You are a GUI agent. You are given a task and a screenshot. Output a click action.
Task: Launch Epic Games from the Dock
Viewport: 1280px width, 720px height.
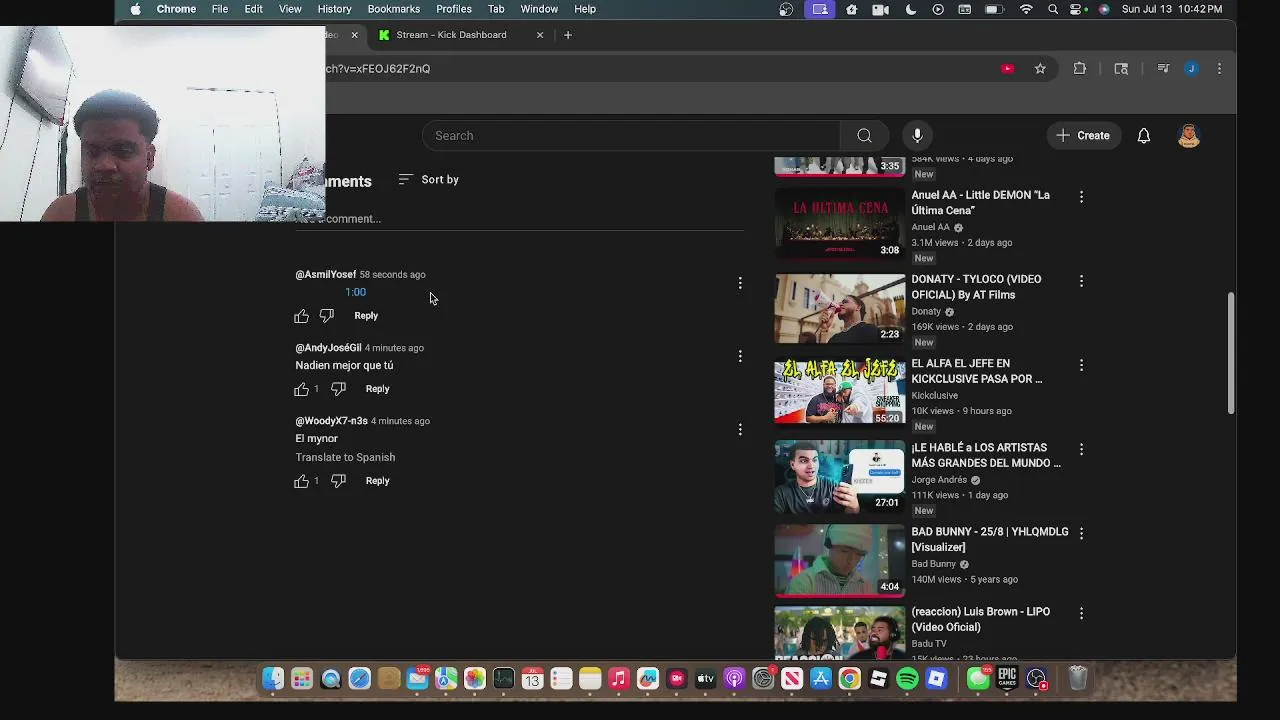coord(1007,679)
